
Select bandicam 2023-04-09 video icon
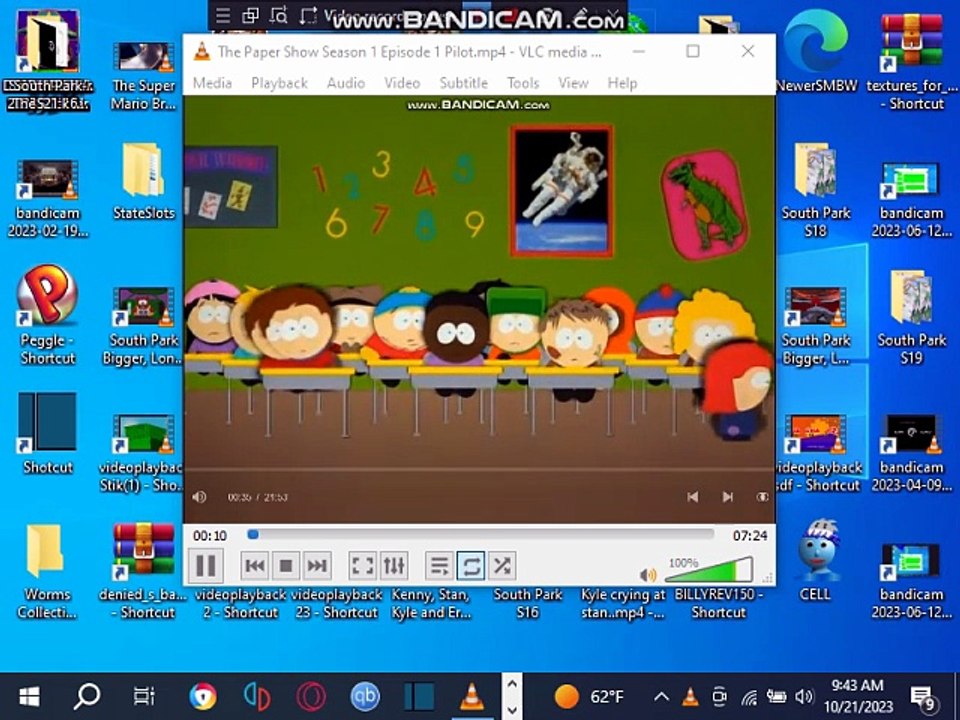point(912,453)
